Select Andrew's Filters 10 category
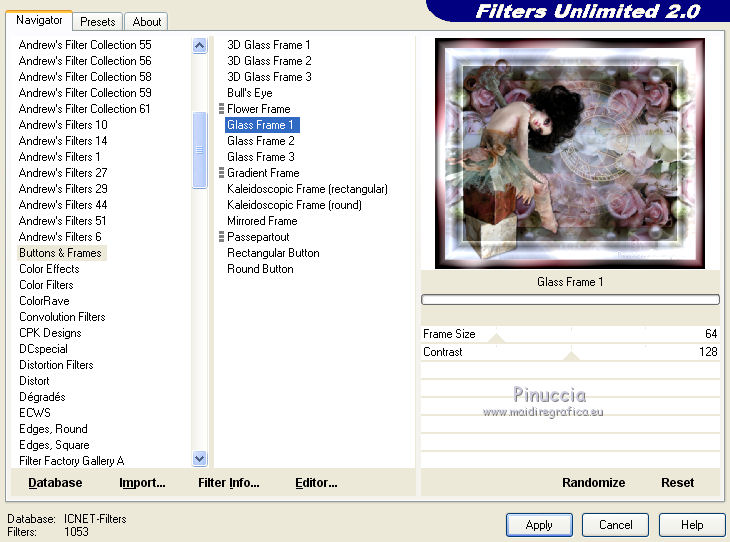Screen dimensions: 730x542 [63, 125]
